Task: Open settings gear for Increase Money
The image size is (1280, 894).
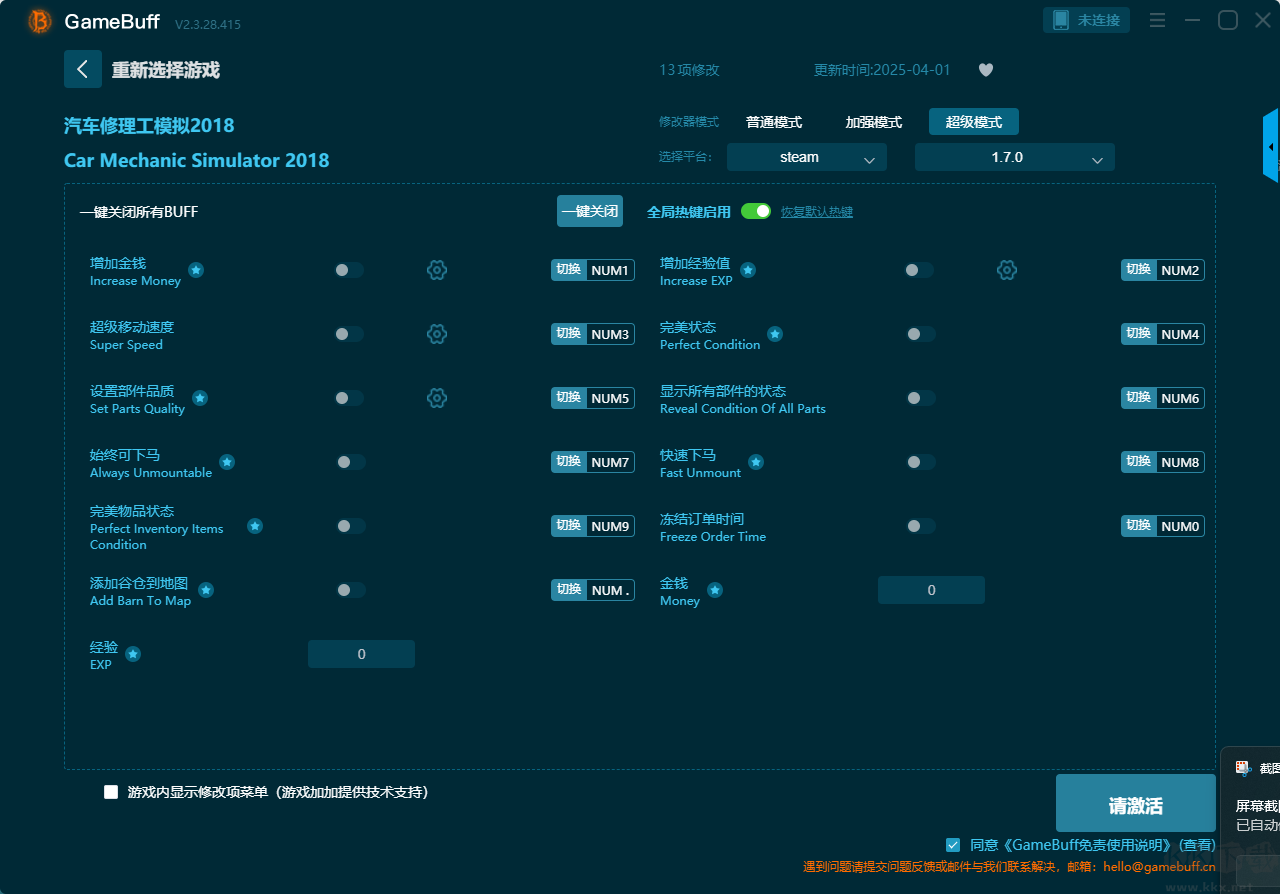Action: pos(437,270)
